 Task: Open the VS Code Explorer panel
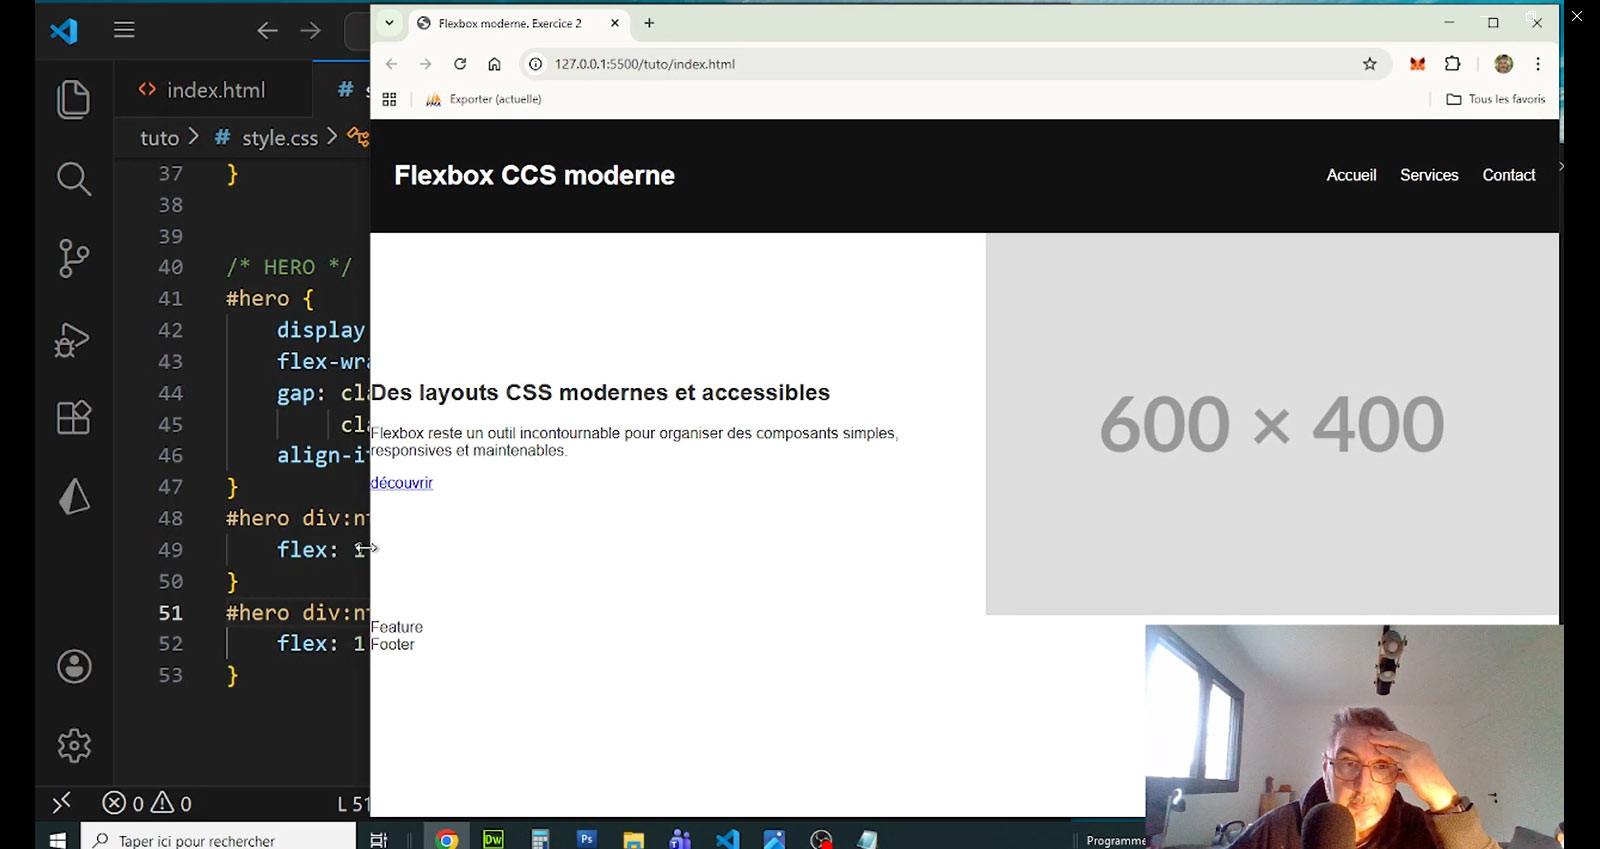coord(73,99)
